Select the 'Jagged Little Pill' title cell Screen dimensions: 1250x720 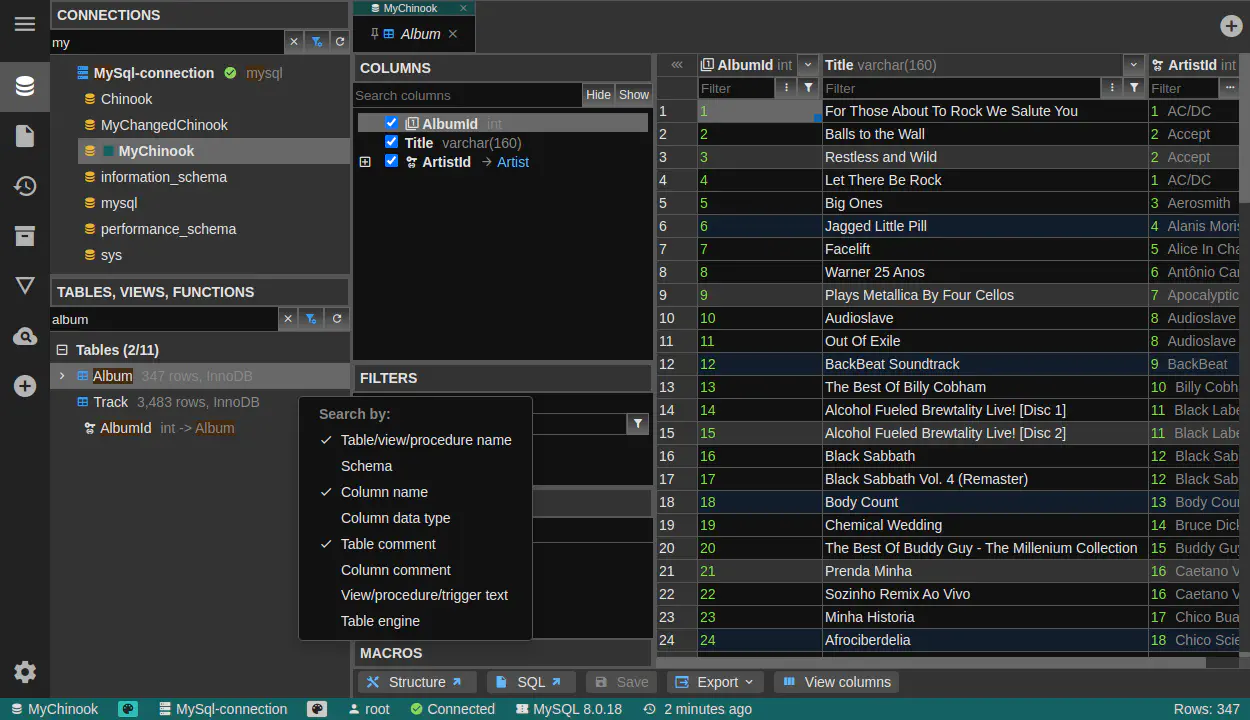pos(985,226)
